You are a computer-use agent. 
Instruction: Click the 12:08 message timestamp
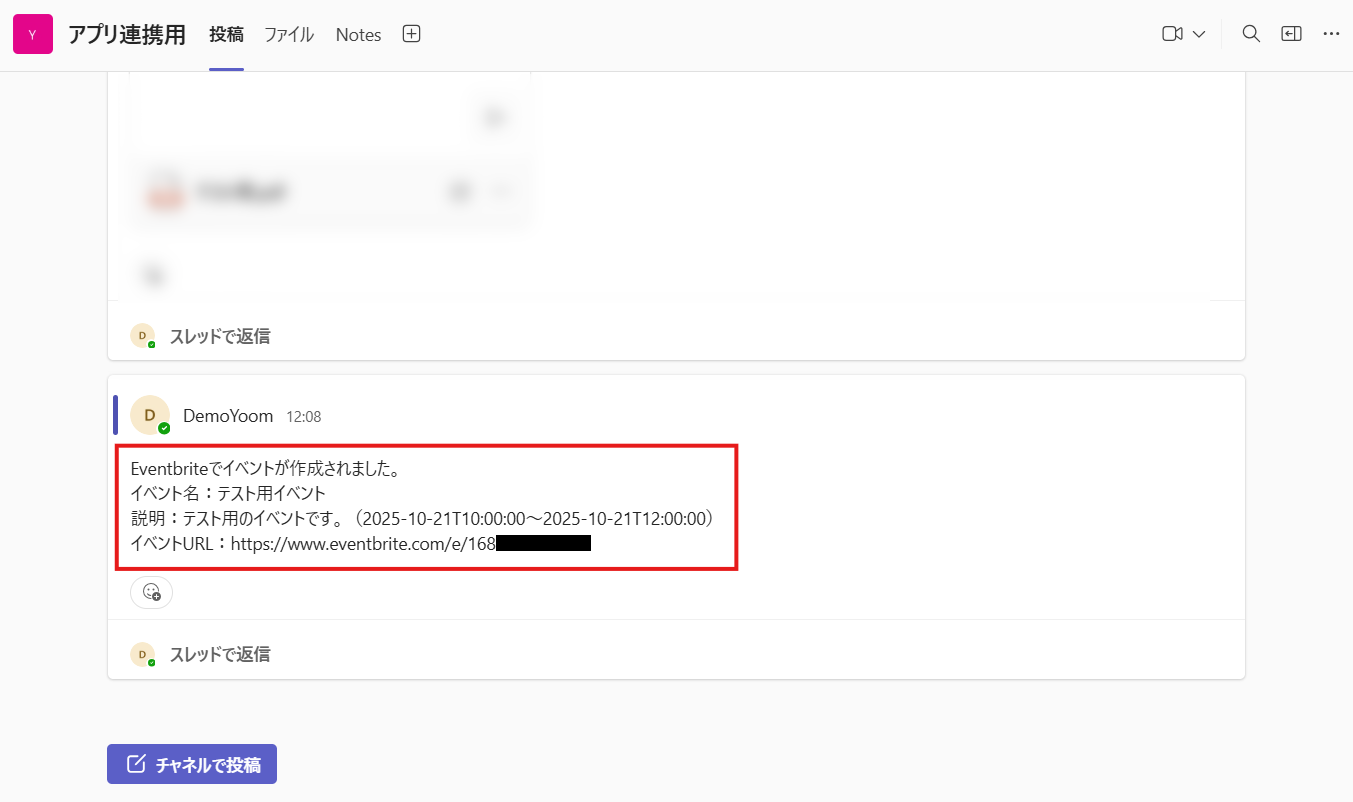point(304,417)
